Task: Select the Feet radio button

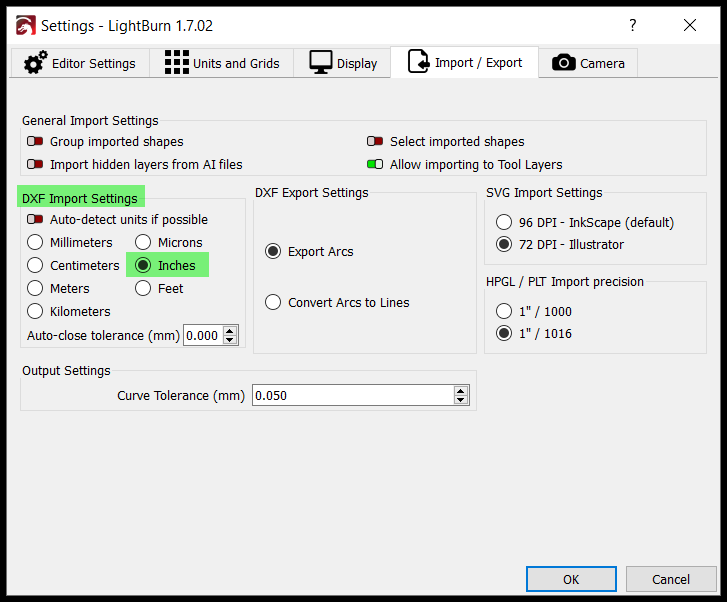Action: pos(143,288)
